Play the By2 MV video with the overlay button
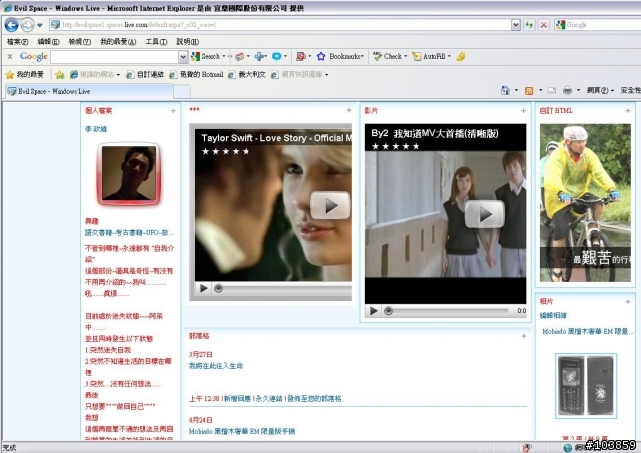The image size is (641, 453). point(484,214)
